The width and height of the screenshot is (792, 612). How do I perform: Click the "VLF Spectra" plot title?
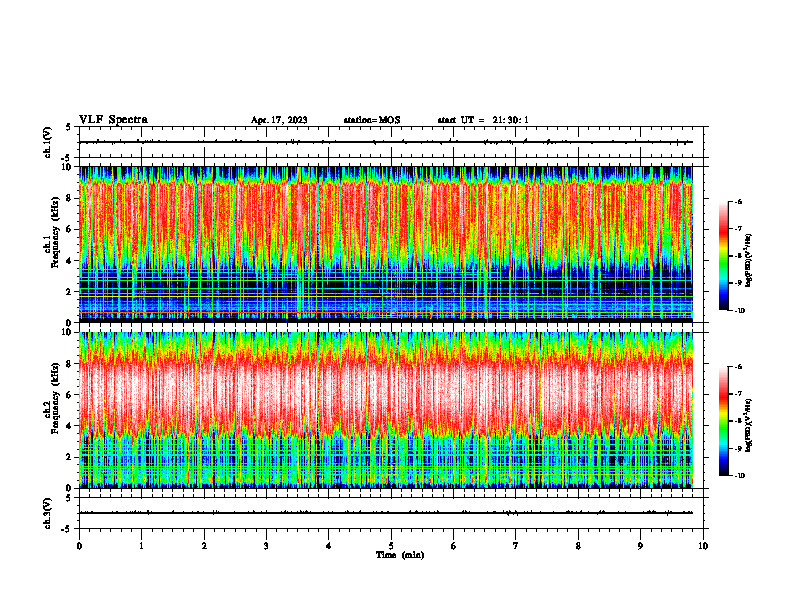pos(113,120)
